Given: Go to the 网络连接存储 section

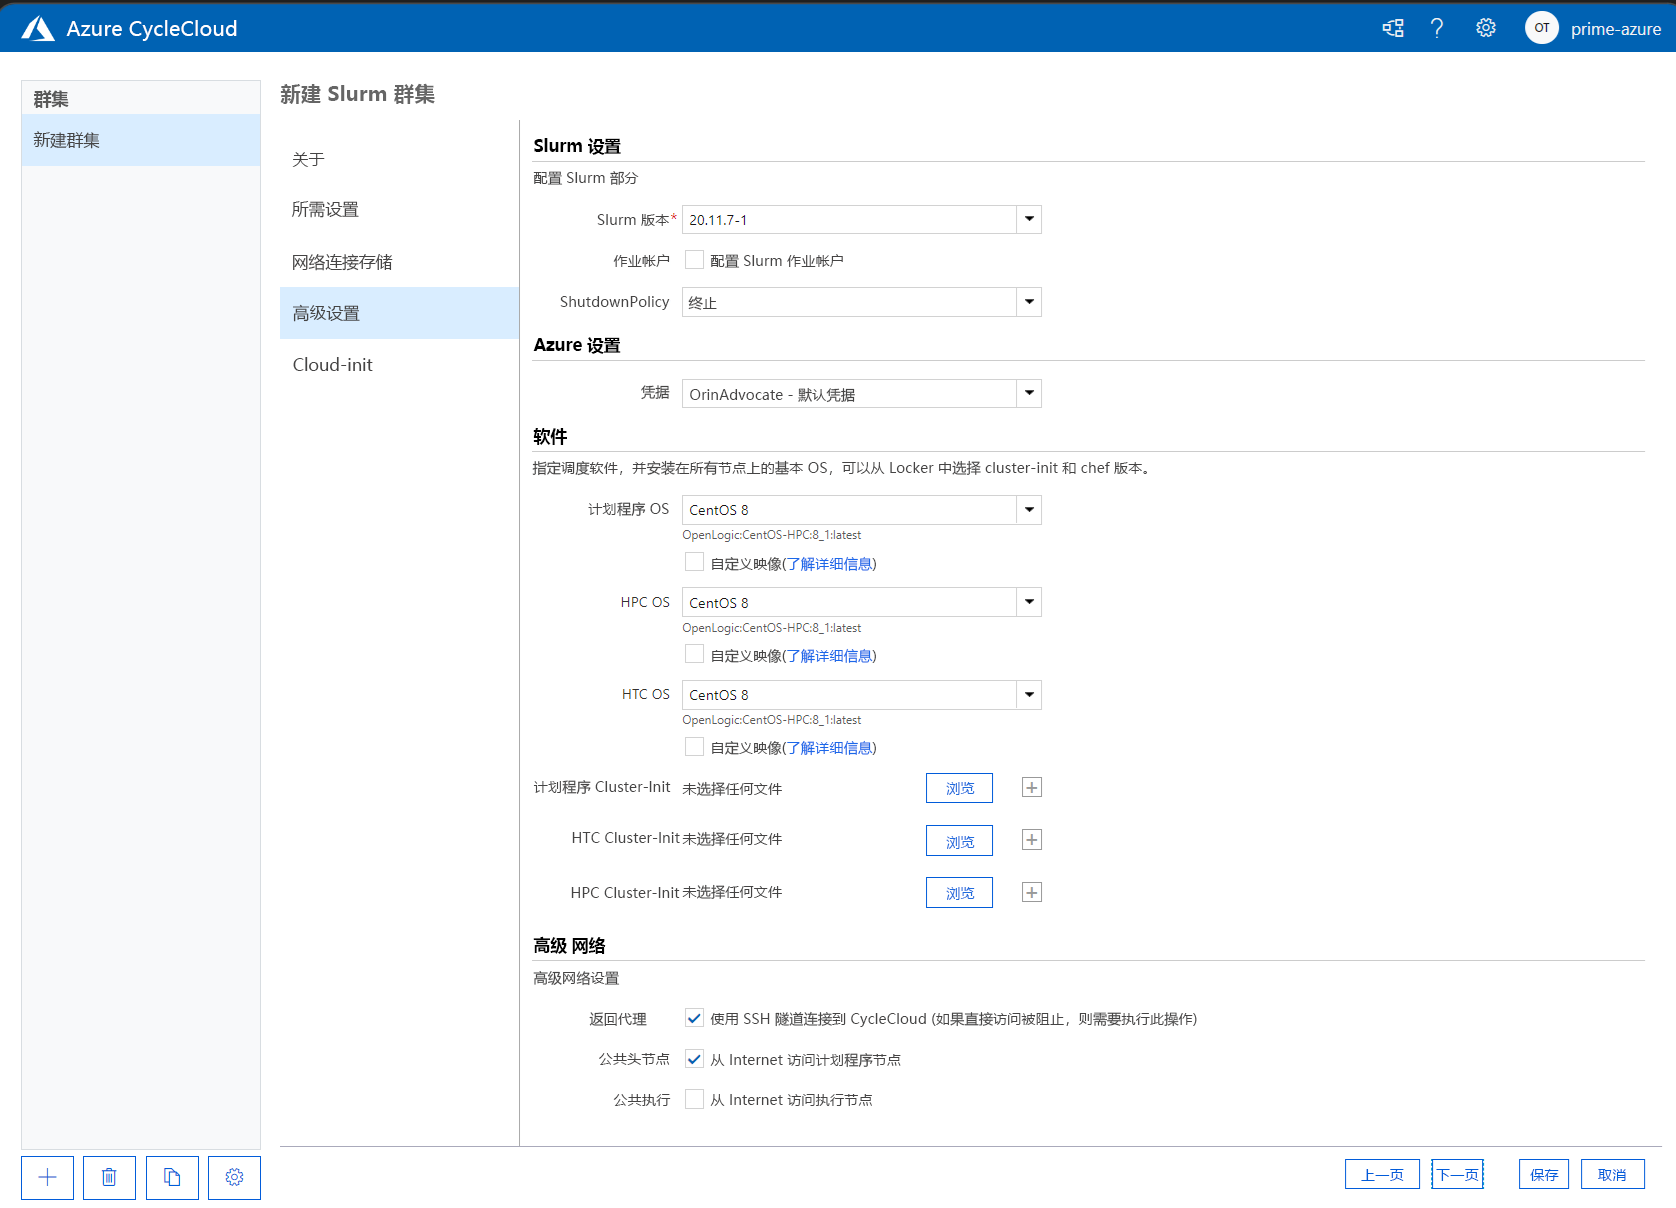Looking at the screenshot, I should tap(399, 262).
